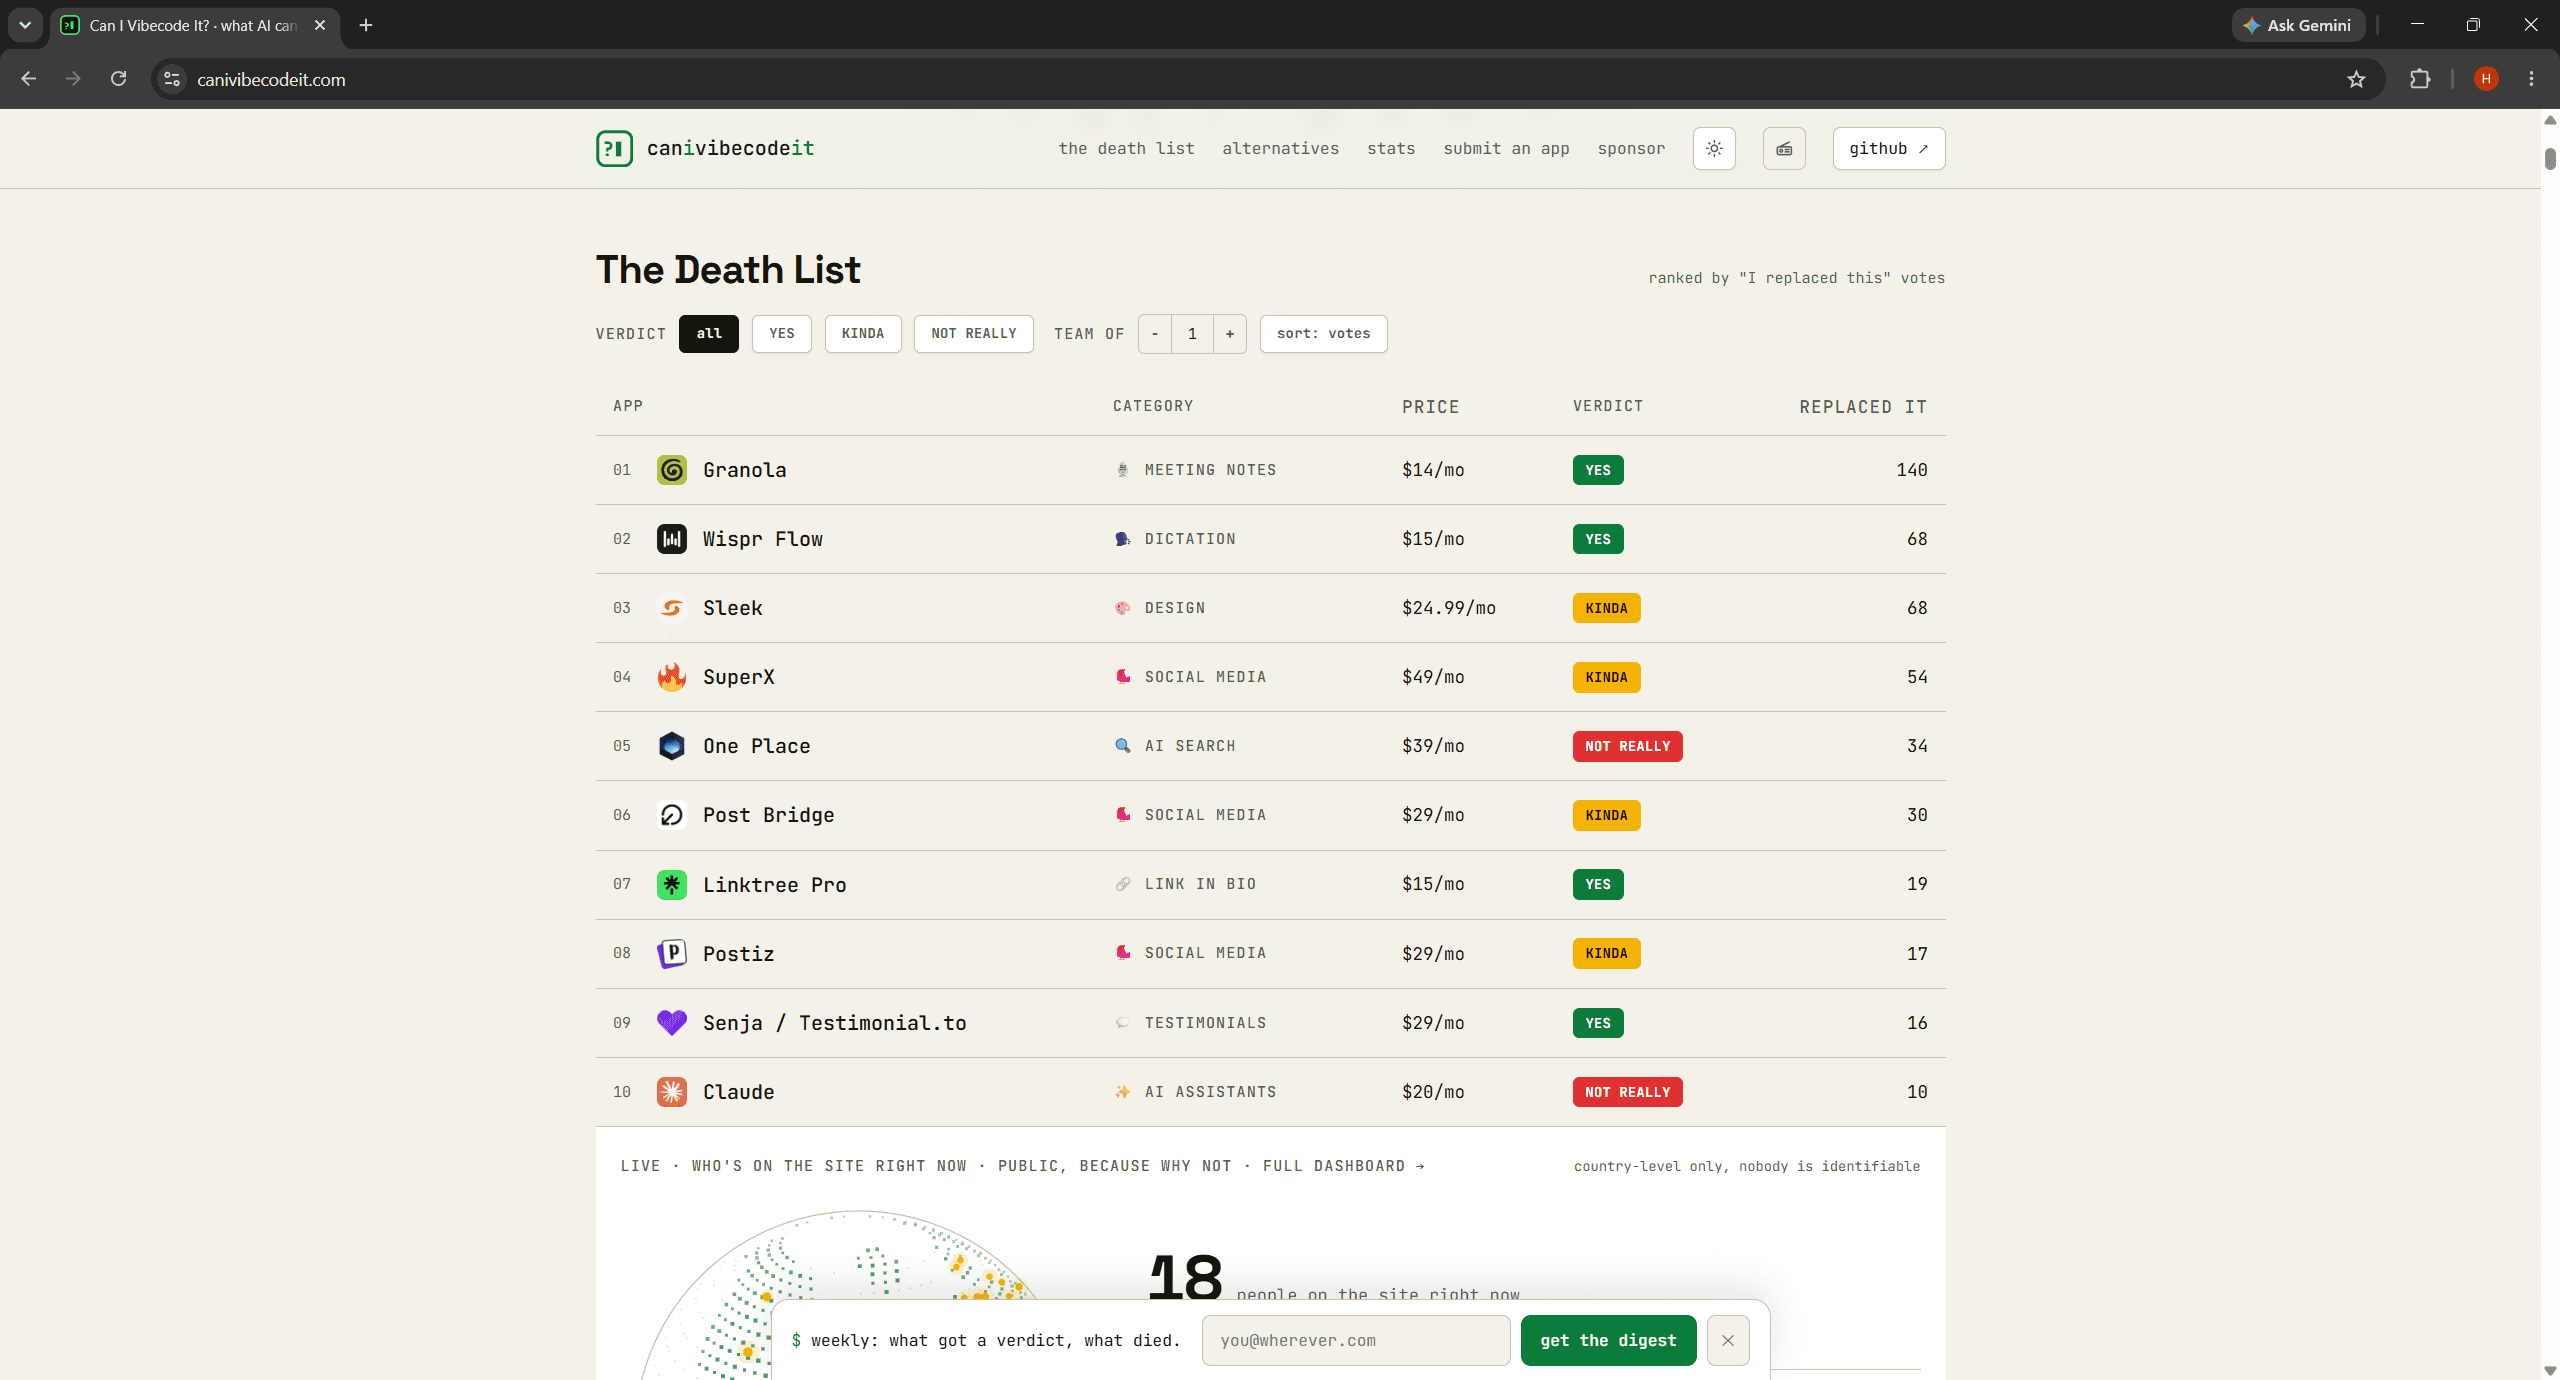Select the 'all' verdict filter
The height and width of the screenshot is (1380, 2560).
[709, 334]
